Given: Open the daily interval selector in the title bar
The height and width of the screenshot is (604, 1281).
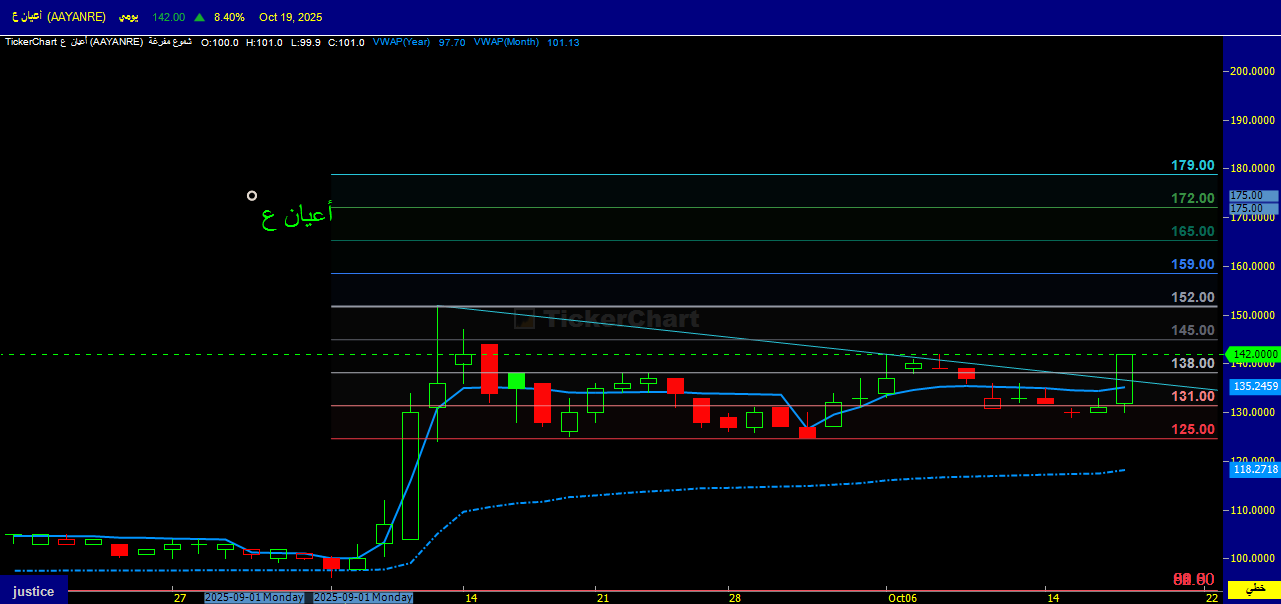Looking at the screenshot, I should click(129, 17).
